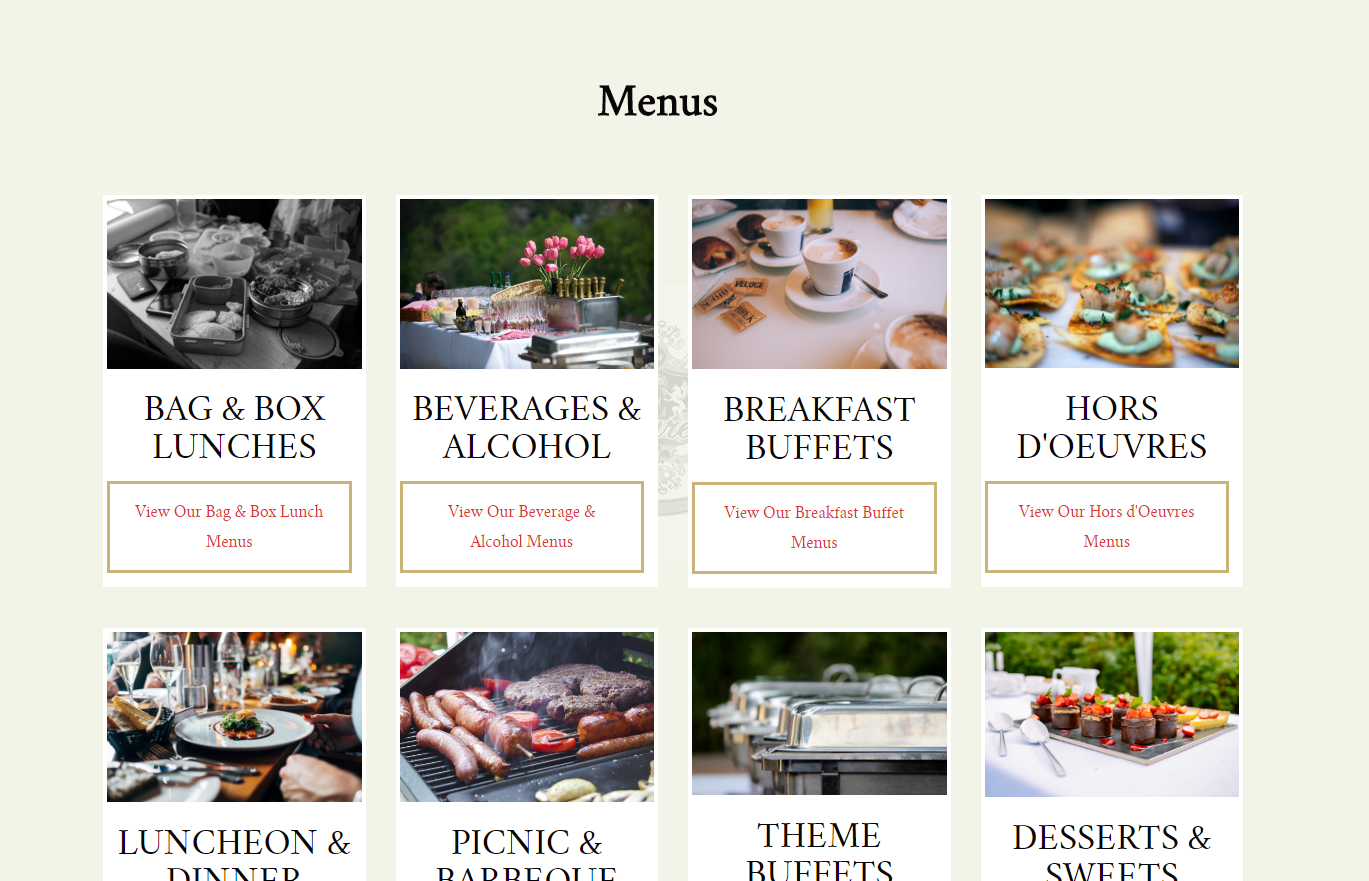Image resolution: width=1369 pixels, height=881 pixels.
Task: Select the coffee cups breakfast photo
Action: (x=819, y=284)
